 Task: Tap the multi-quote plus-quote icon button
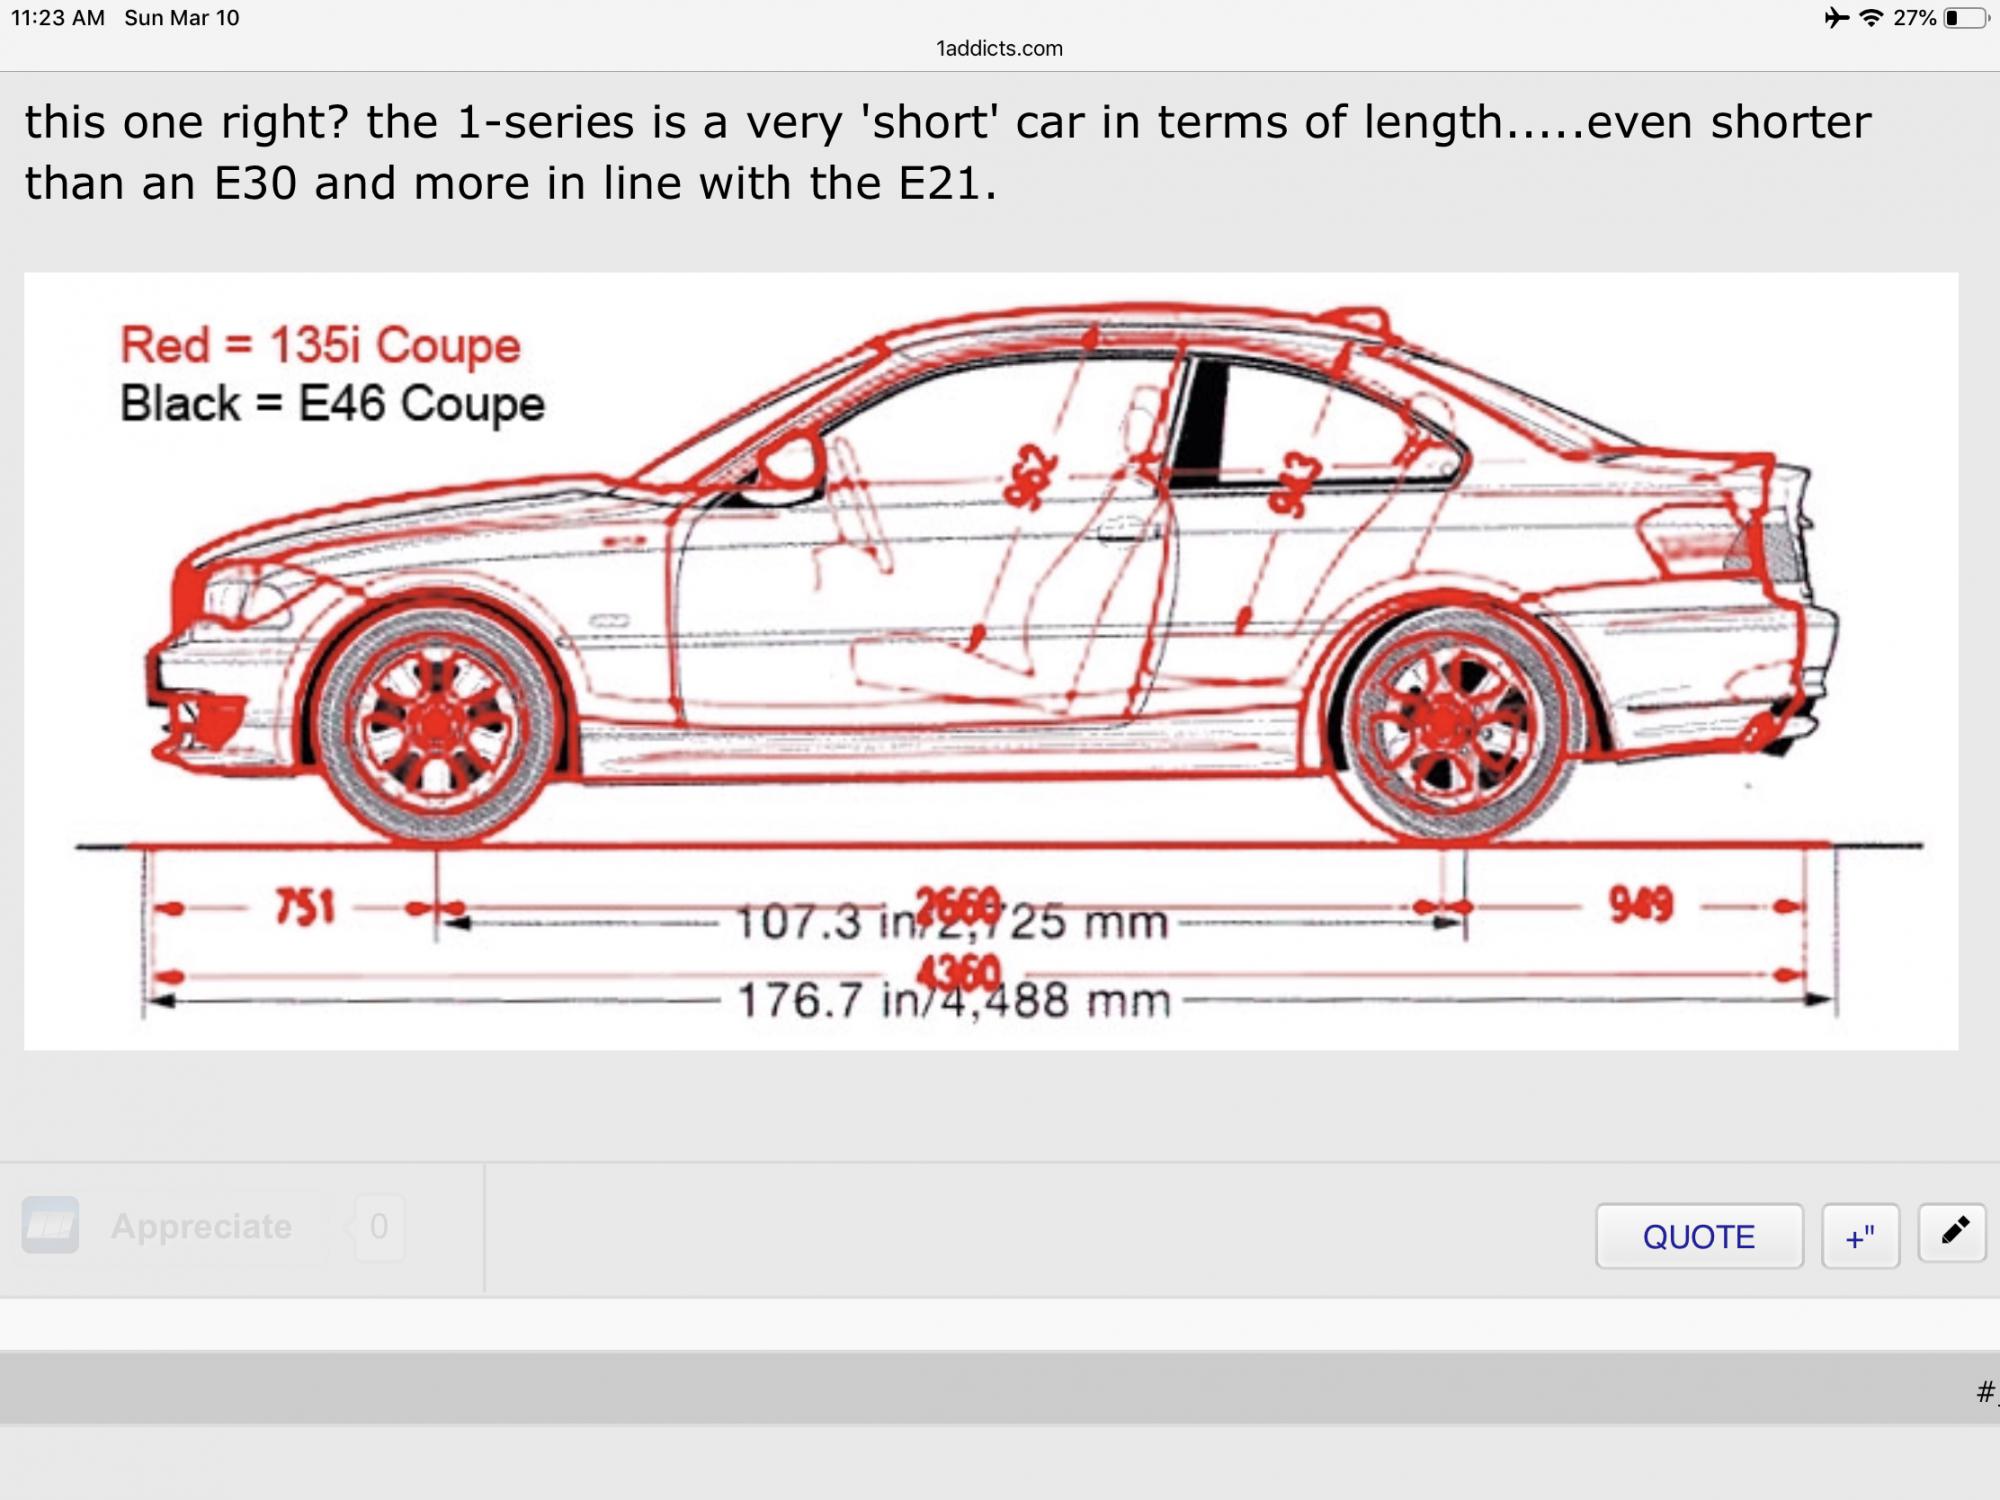pos(1860,1237)
